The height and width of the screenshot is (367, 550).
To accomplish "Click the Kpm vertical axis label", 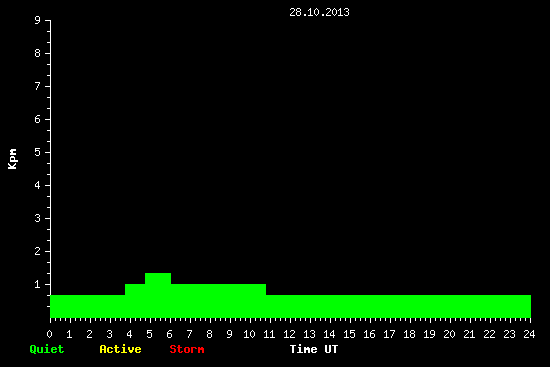I will coord(12,159).
